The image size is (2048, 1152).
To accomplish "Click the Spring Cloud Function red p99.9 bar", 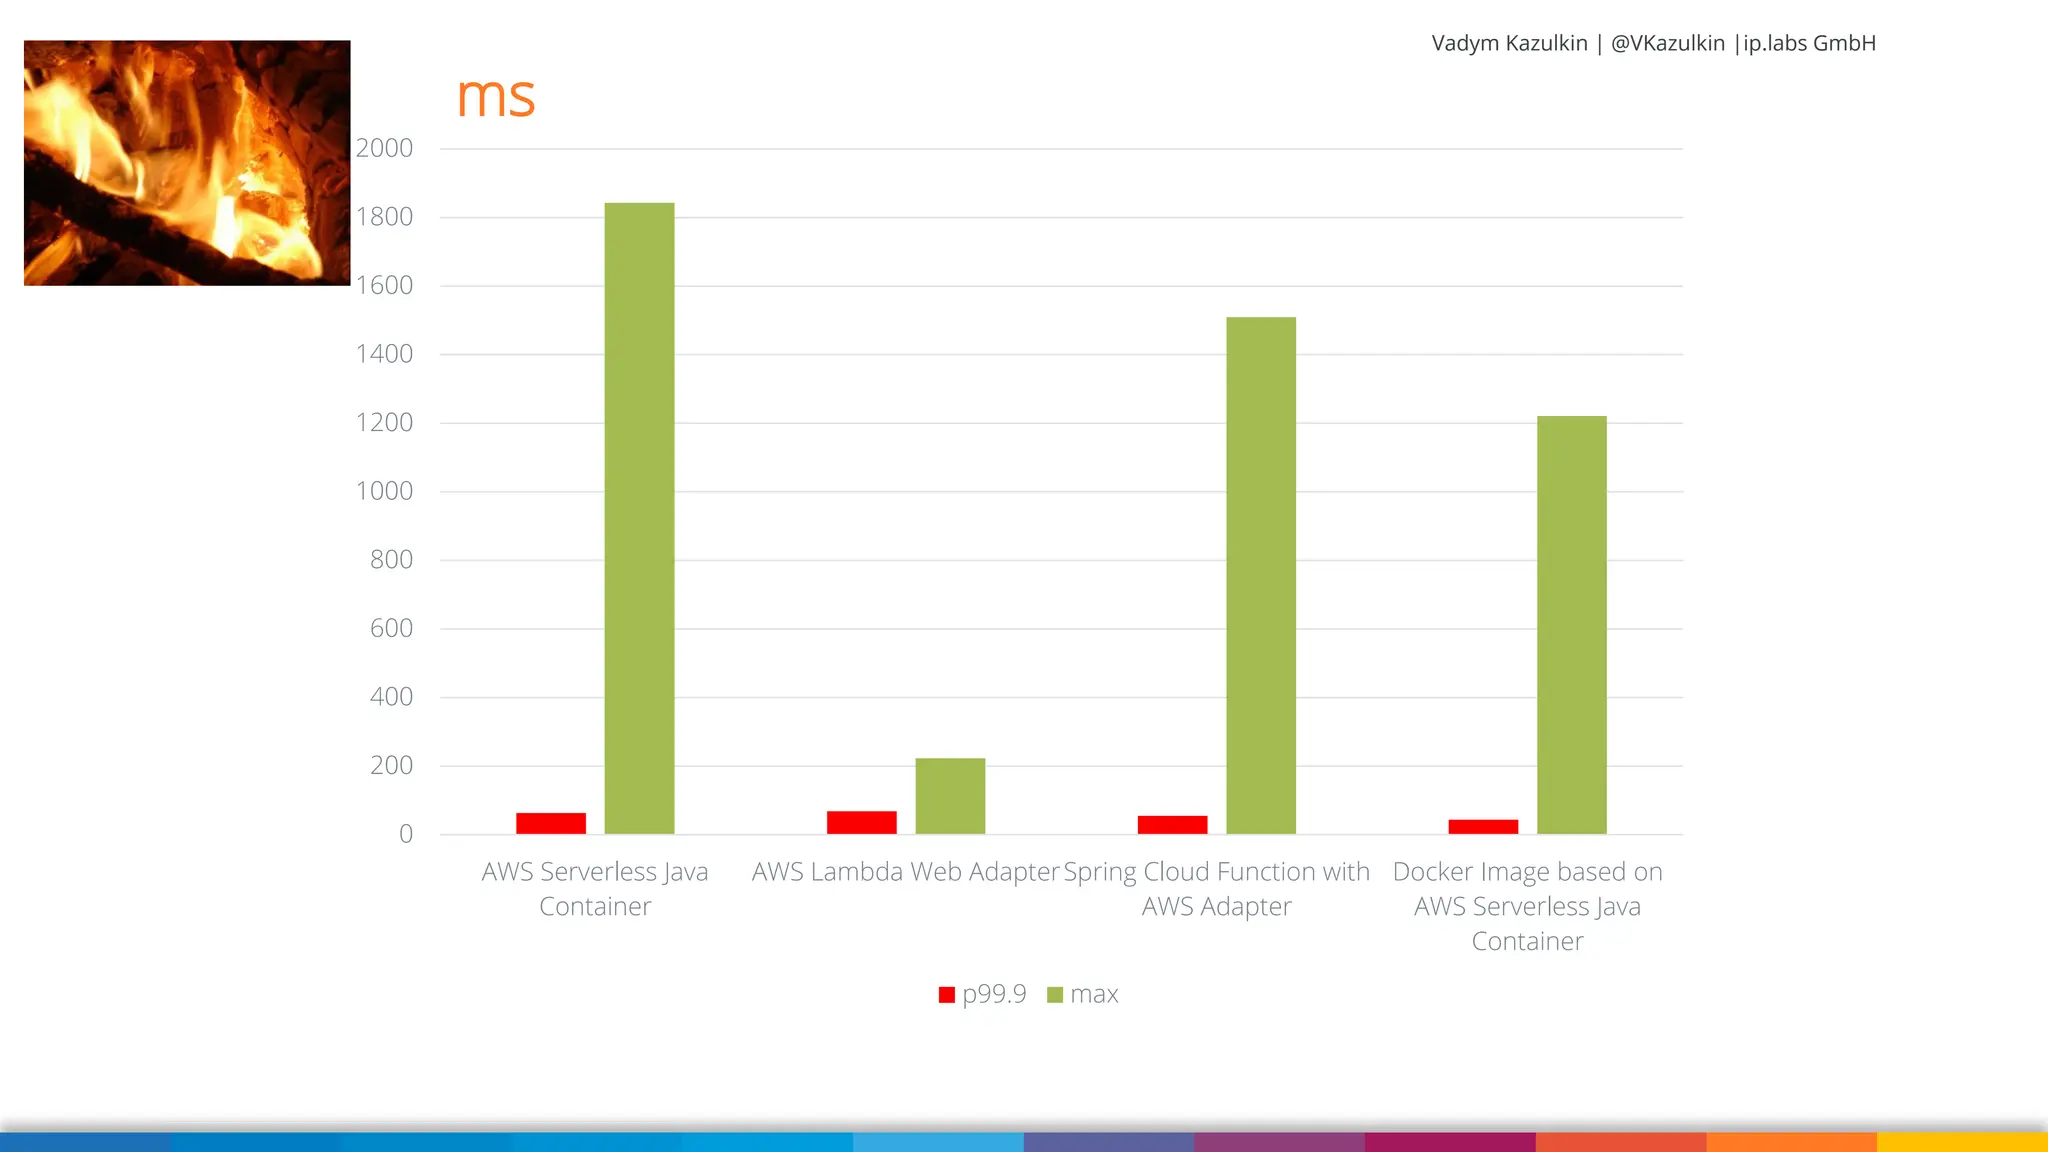I will pyautogui.click(x=1172, y=825).
